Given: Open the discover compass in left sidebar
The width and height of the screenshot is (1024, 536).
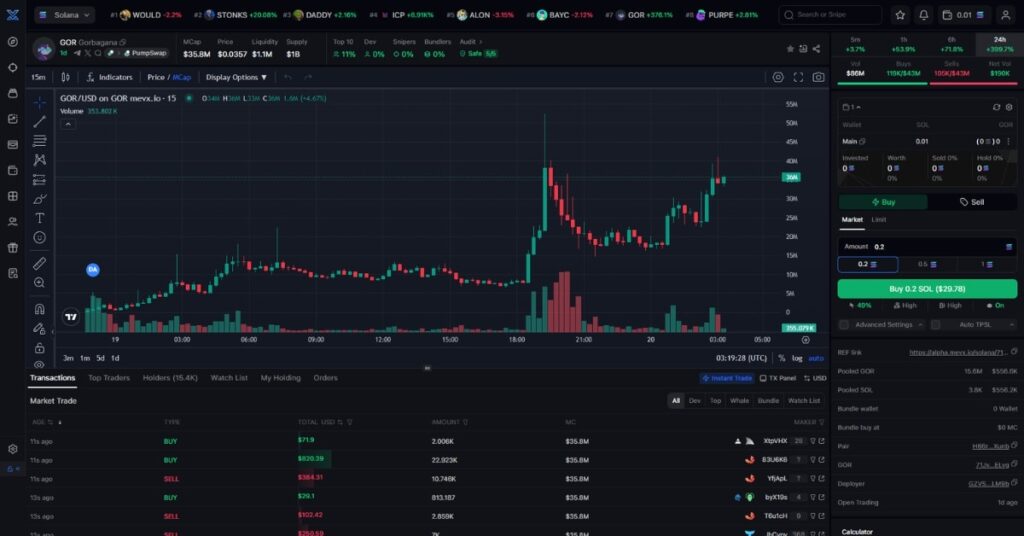Looking at the screenshot, I should [x=12, y=42].
